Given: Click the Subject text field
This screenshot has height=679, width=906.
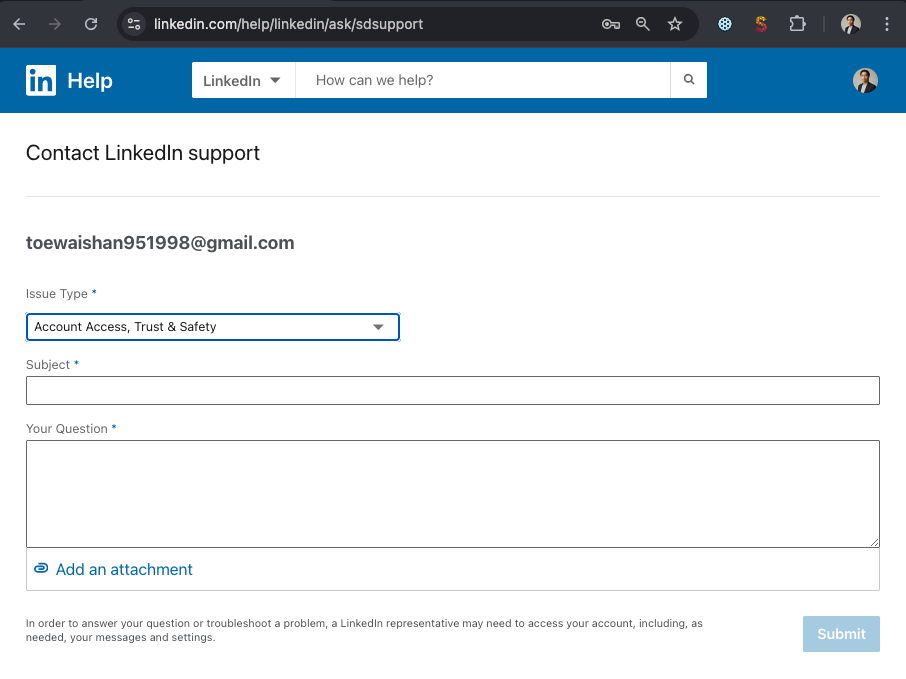Looking at the screenshot, I should coord(452,391).
